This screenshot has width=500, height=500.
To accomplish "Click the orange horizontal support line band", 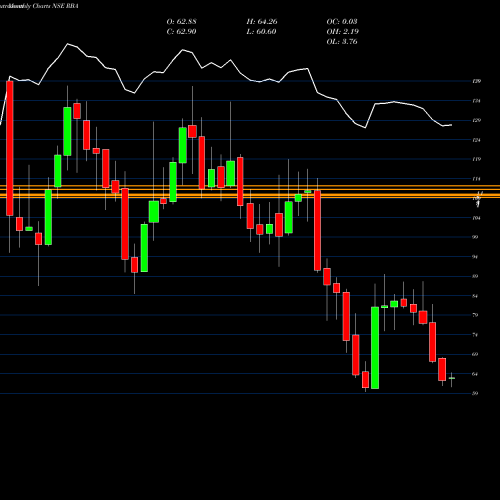I will [250, 192].
